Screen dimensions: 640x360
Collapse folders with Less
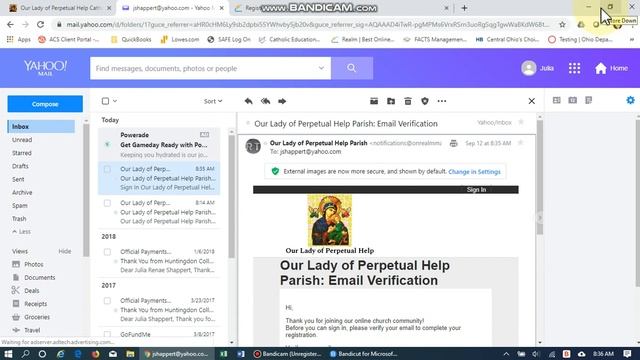click(22, 231)
